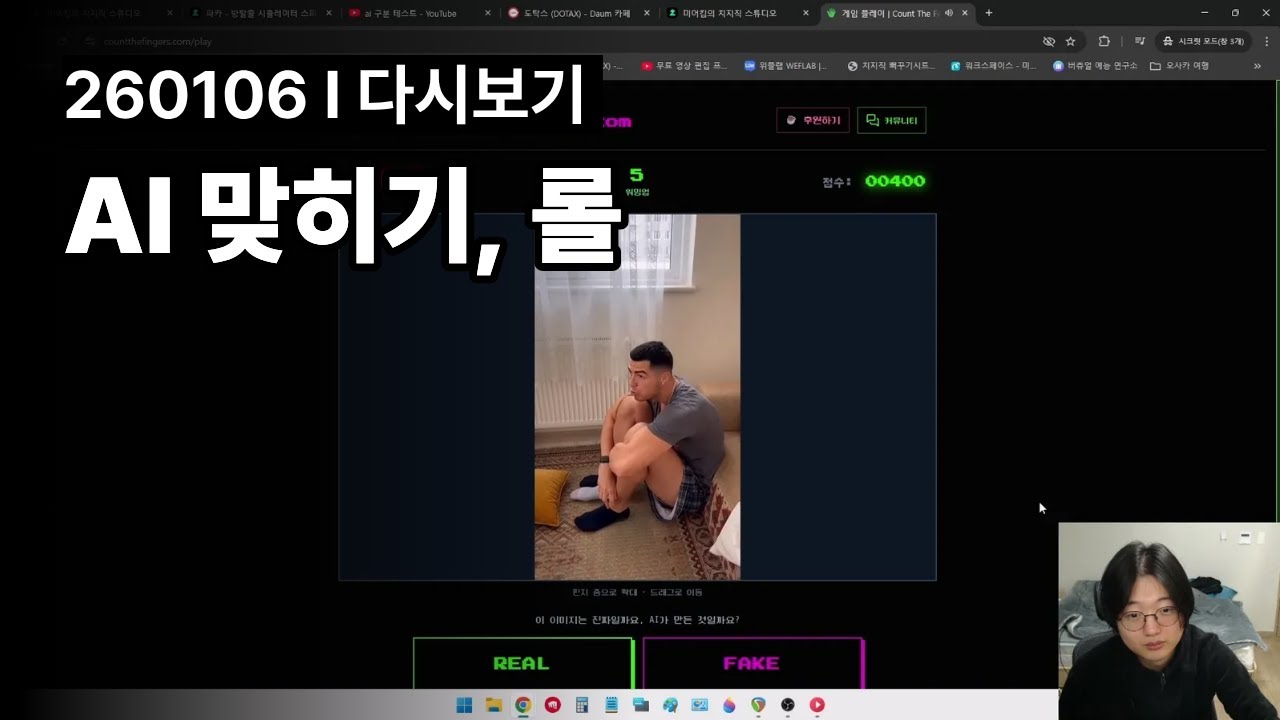Open Notepad from taskbar

611,705
